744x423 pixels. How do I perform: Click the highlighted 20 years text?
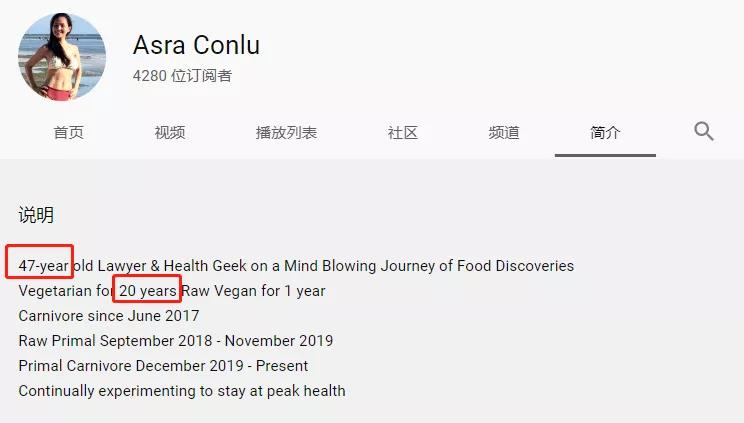[148, 291]
